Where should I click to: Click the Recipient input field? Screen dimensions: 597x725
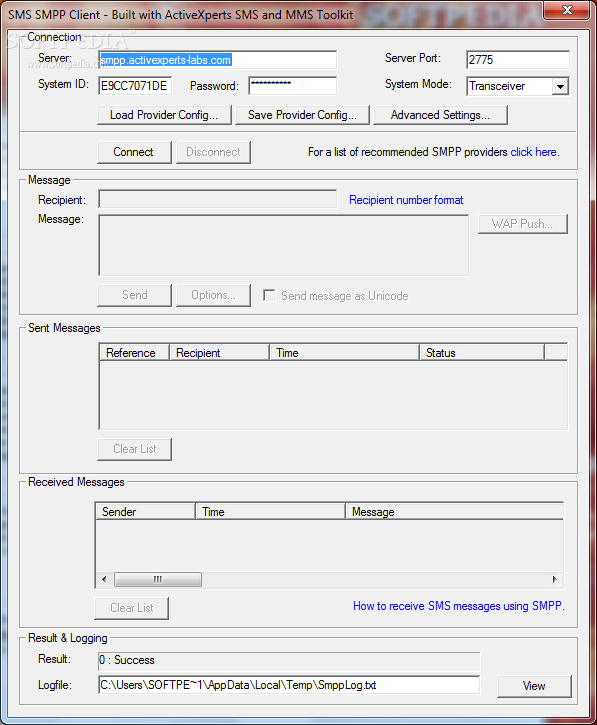(x=217, y=199)
